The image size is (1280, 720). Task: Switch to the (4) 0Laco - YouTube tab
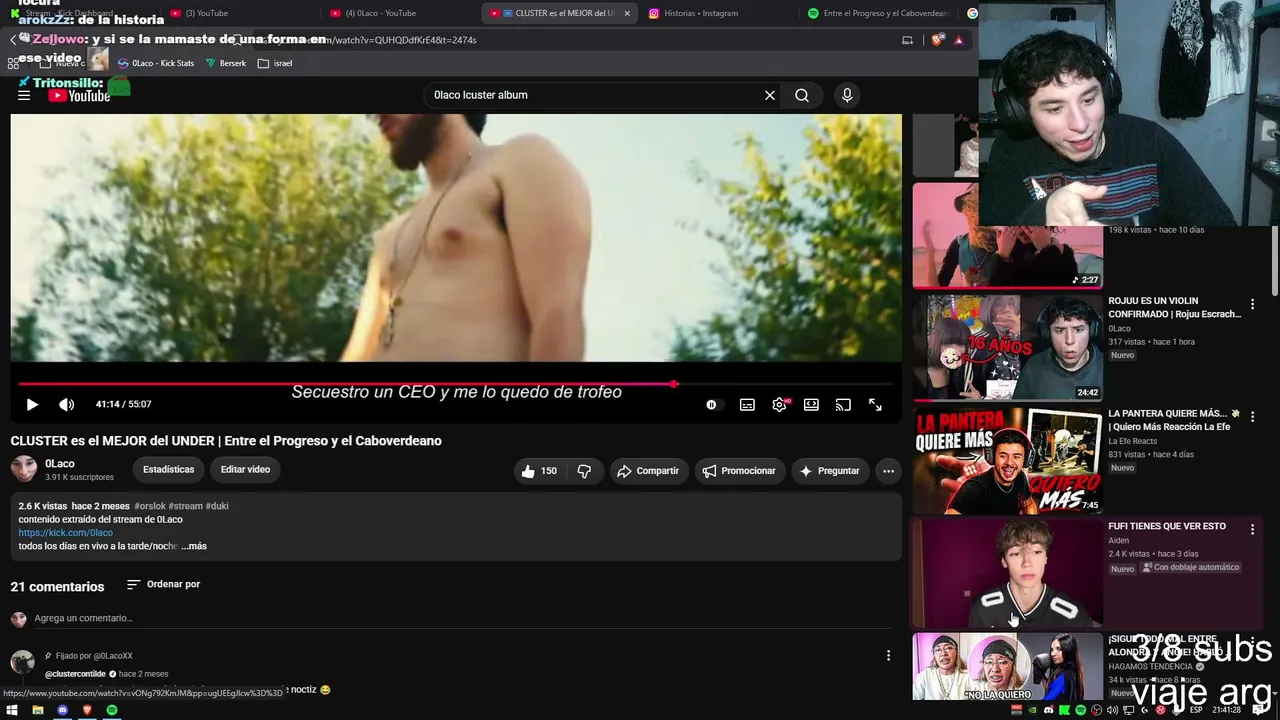[x=400, y=13]
